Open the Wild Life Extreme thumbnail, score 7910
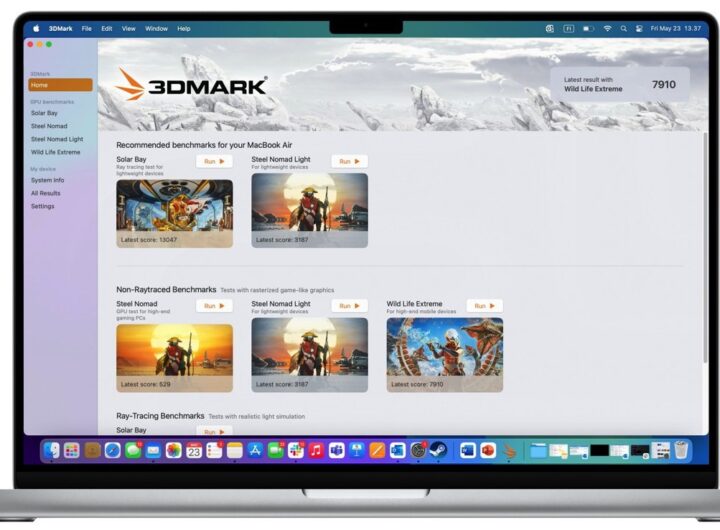Screen dimensions: 720x530 coord(444,355)
